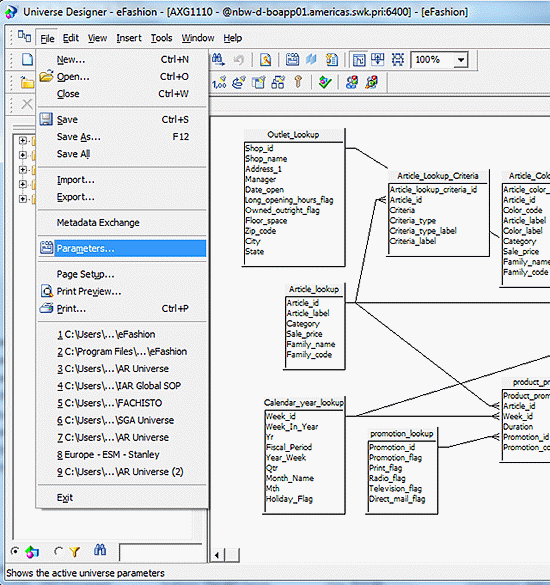Click the arrange tables toolbar icon

pos(378,59)
